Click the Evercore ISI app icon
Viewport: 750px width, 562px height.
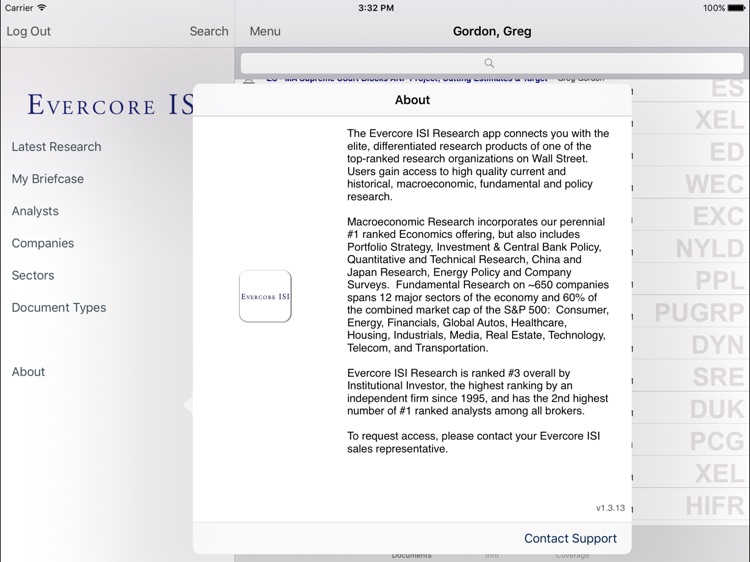265,296
